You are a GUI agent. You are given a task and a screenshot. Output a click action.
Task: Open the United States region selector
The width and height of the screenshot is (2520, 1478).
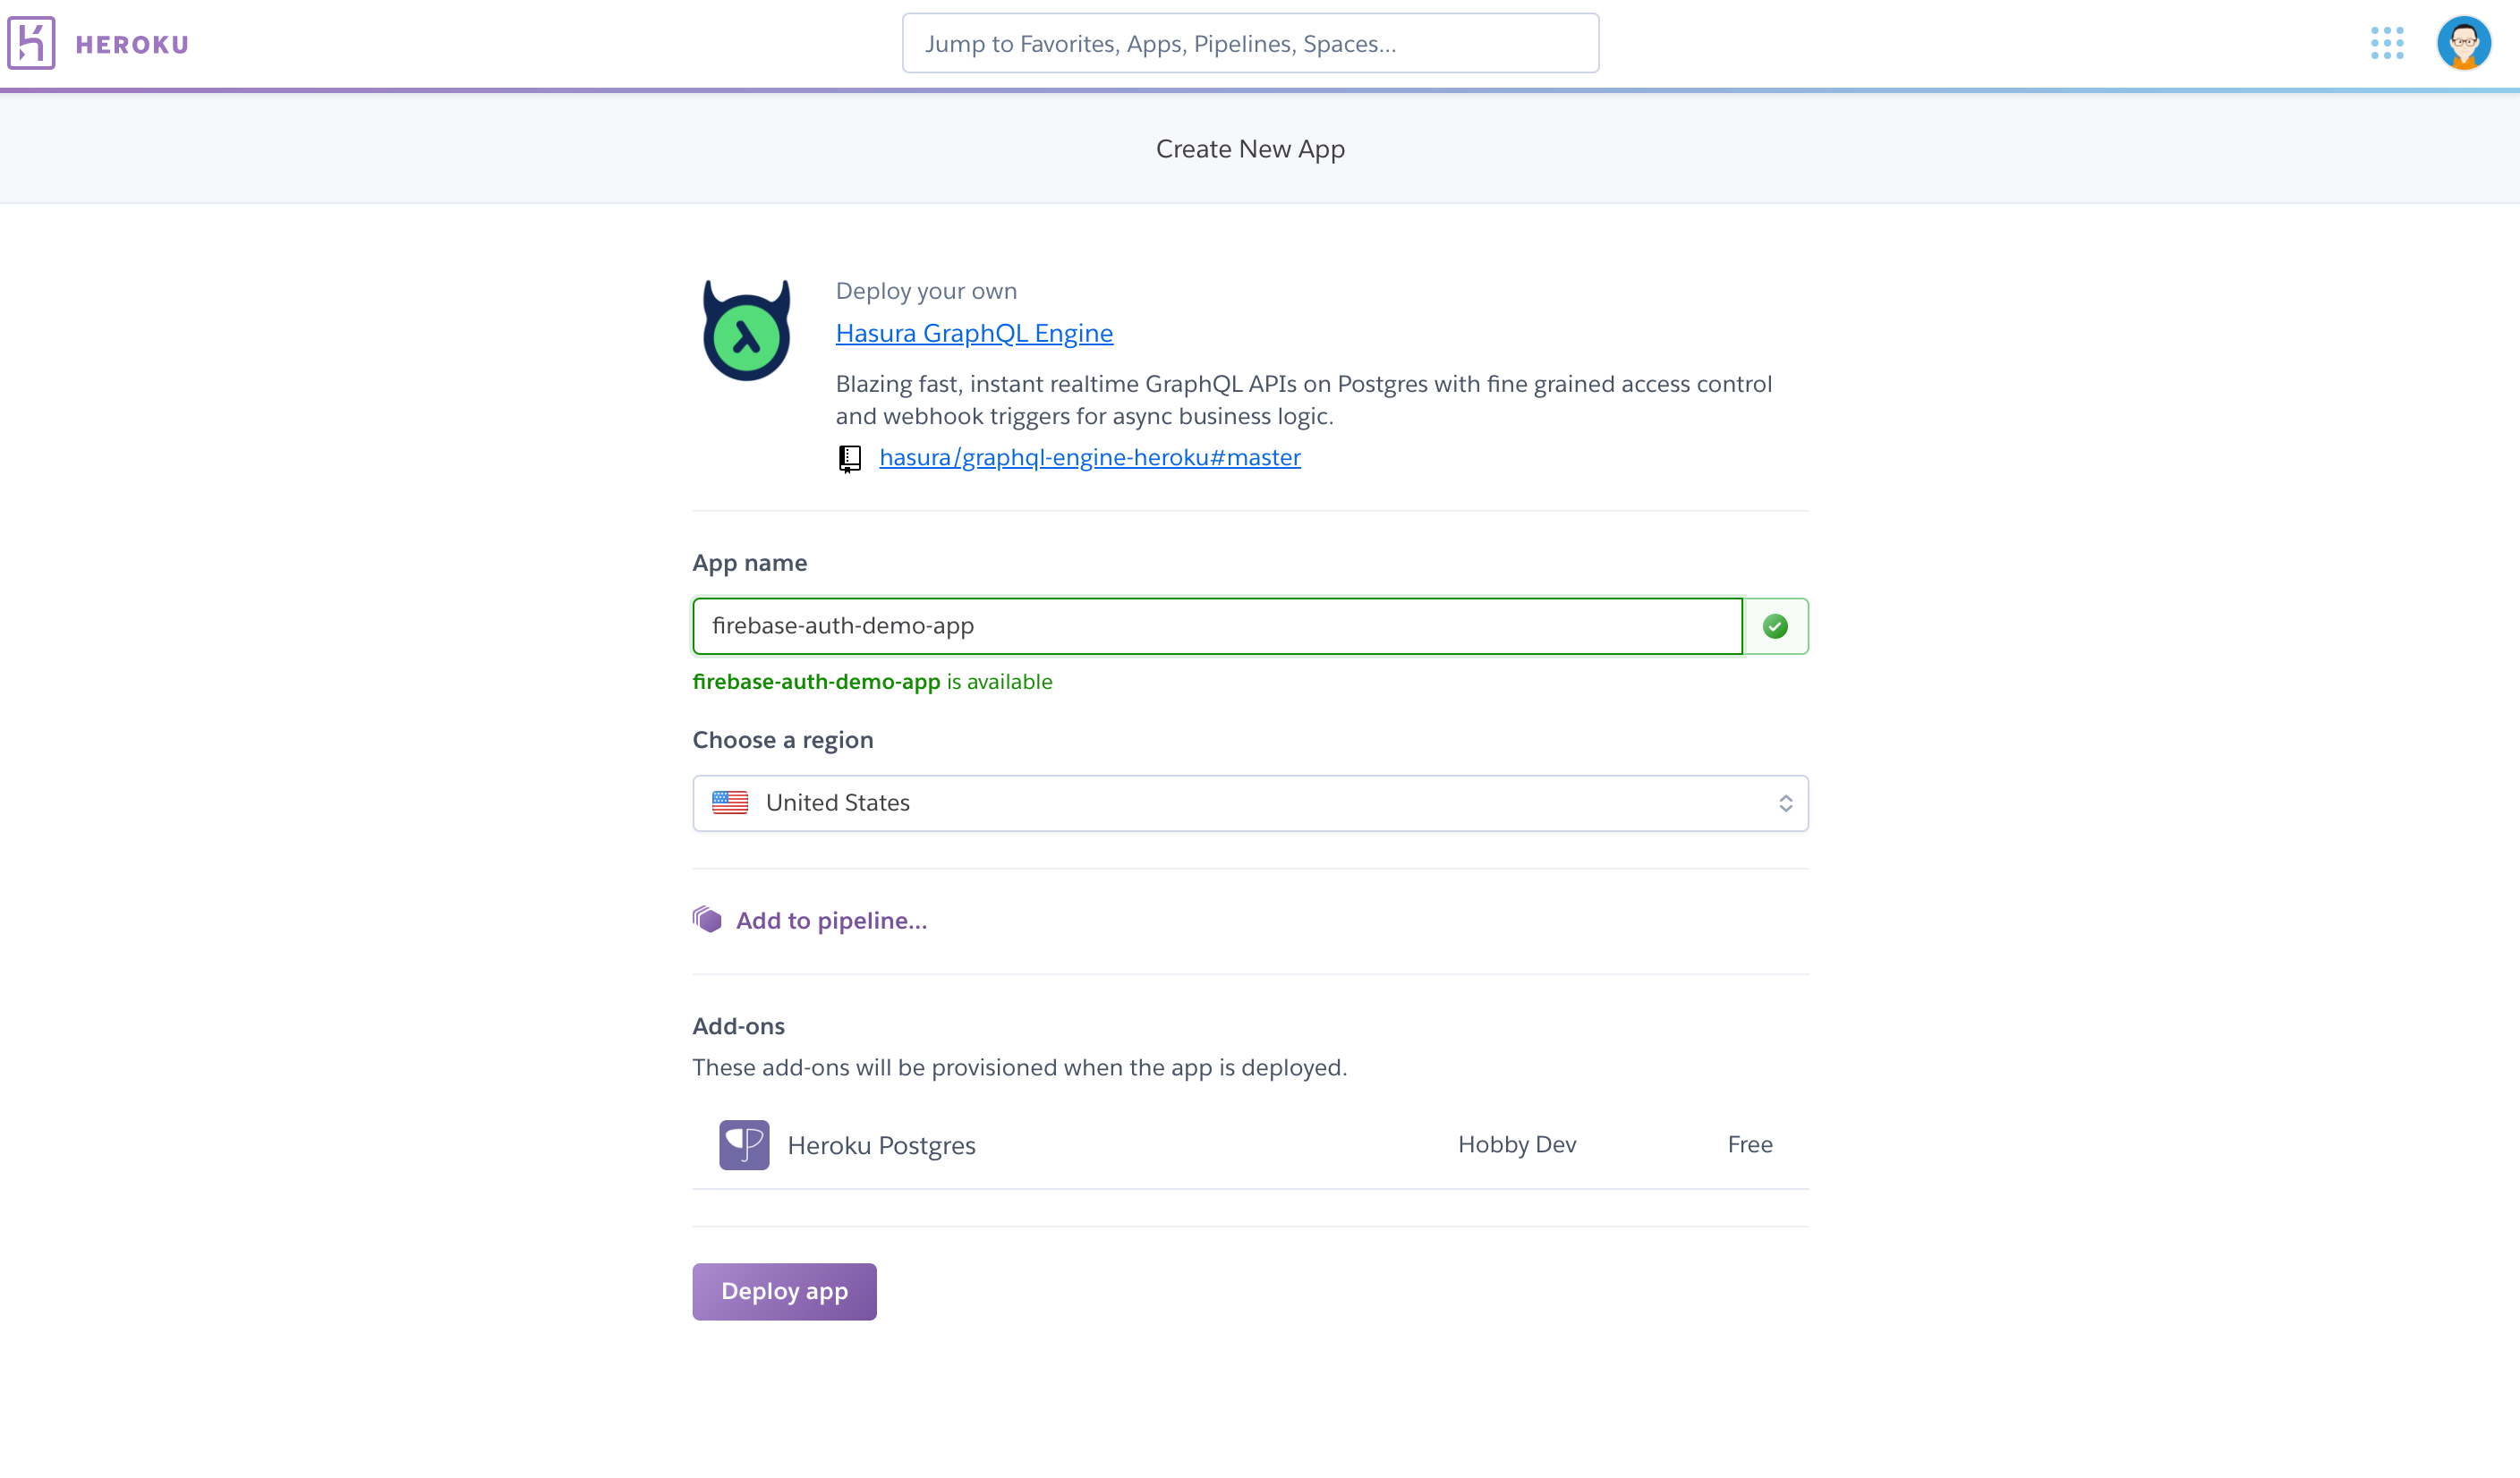click(x=1250, y=803)
